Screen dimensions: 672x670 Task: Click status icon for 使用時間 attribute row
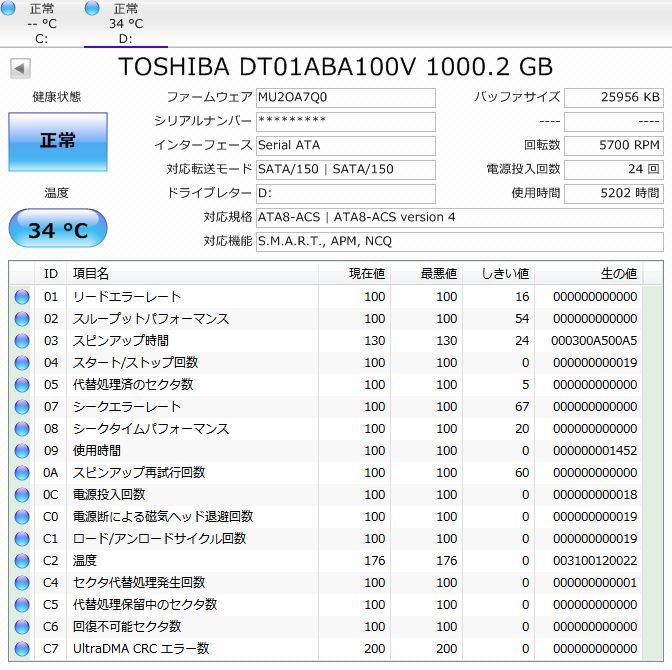(x=22, y=451)
